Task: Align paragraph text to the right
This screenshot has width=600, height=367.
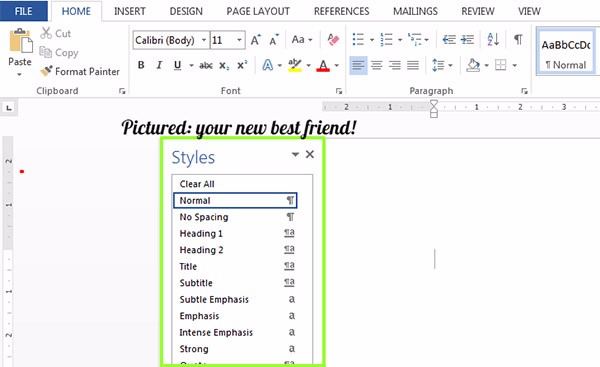Action: [395, 65]
